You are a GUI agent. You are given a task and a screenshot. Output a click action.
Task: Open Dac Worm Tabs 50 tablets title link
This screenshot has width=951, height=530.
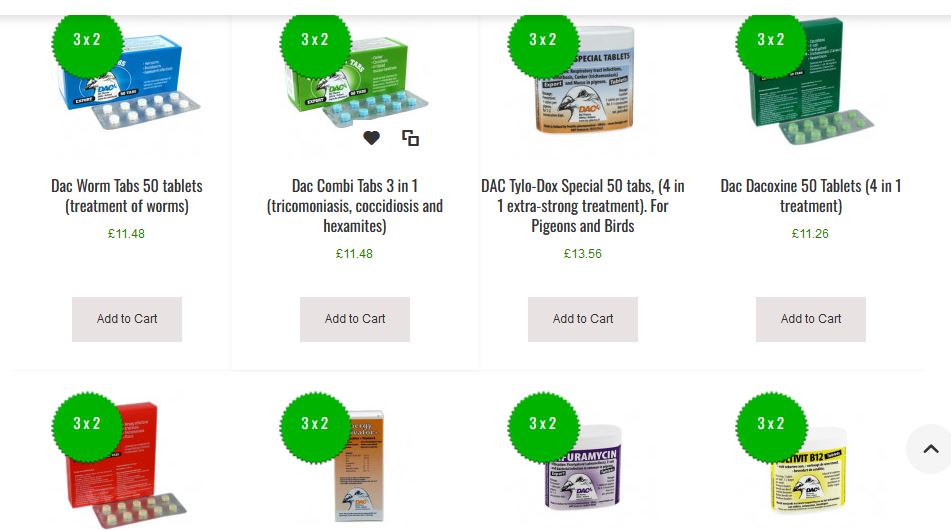(127, 196)
